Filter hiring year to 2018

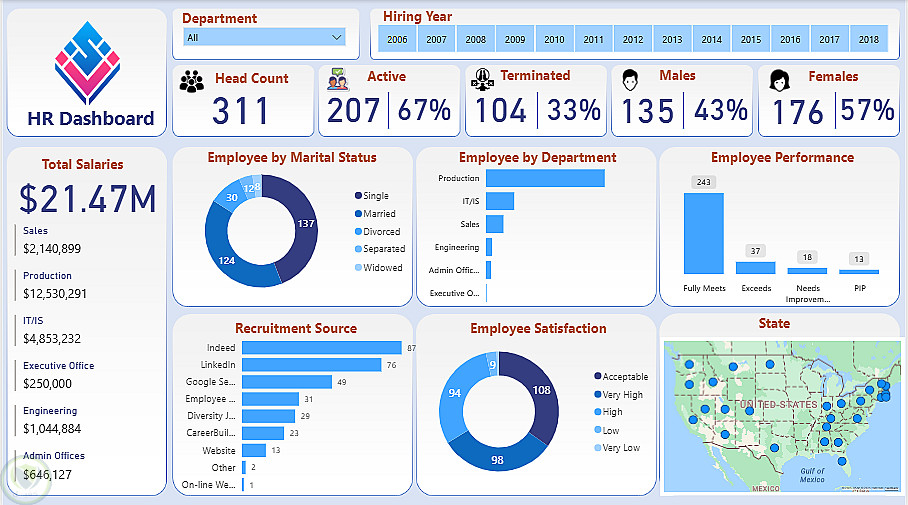[869, 39]
